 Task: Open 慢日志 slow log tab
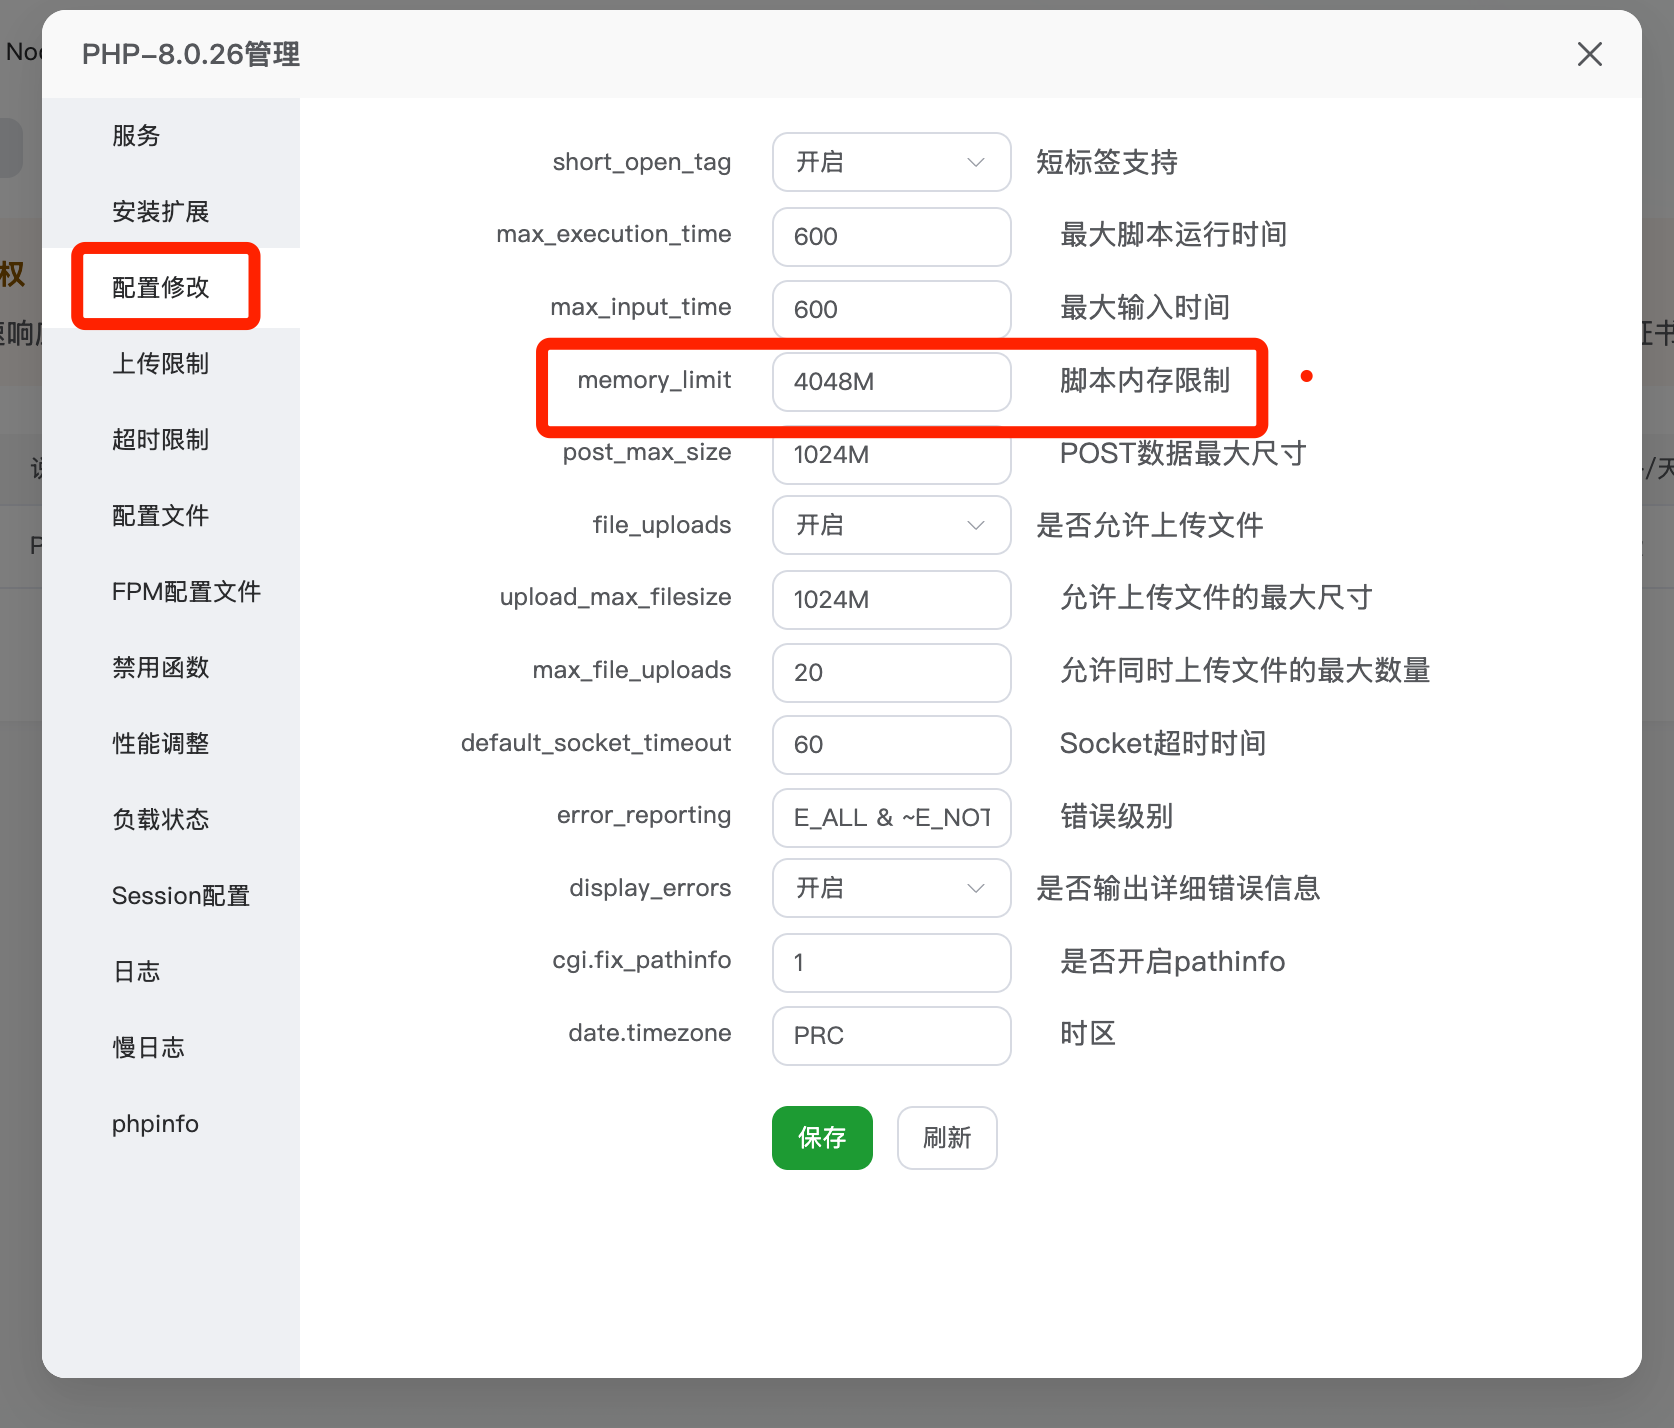(148, 1048)
